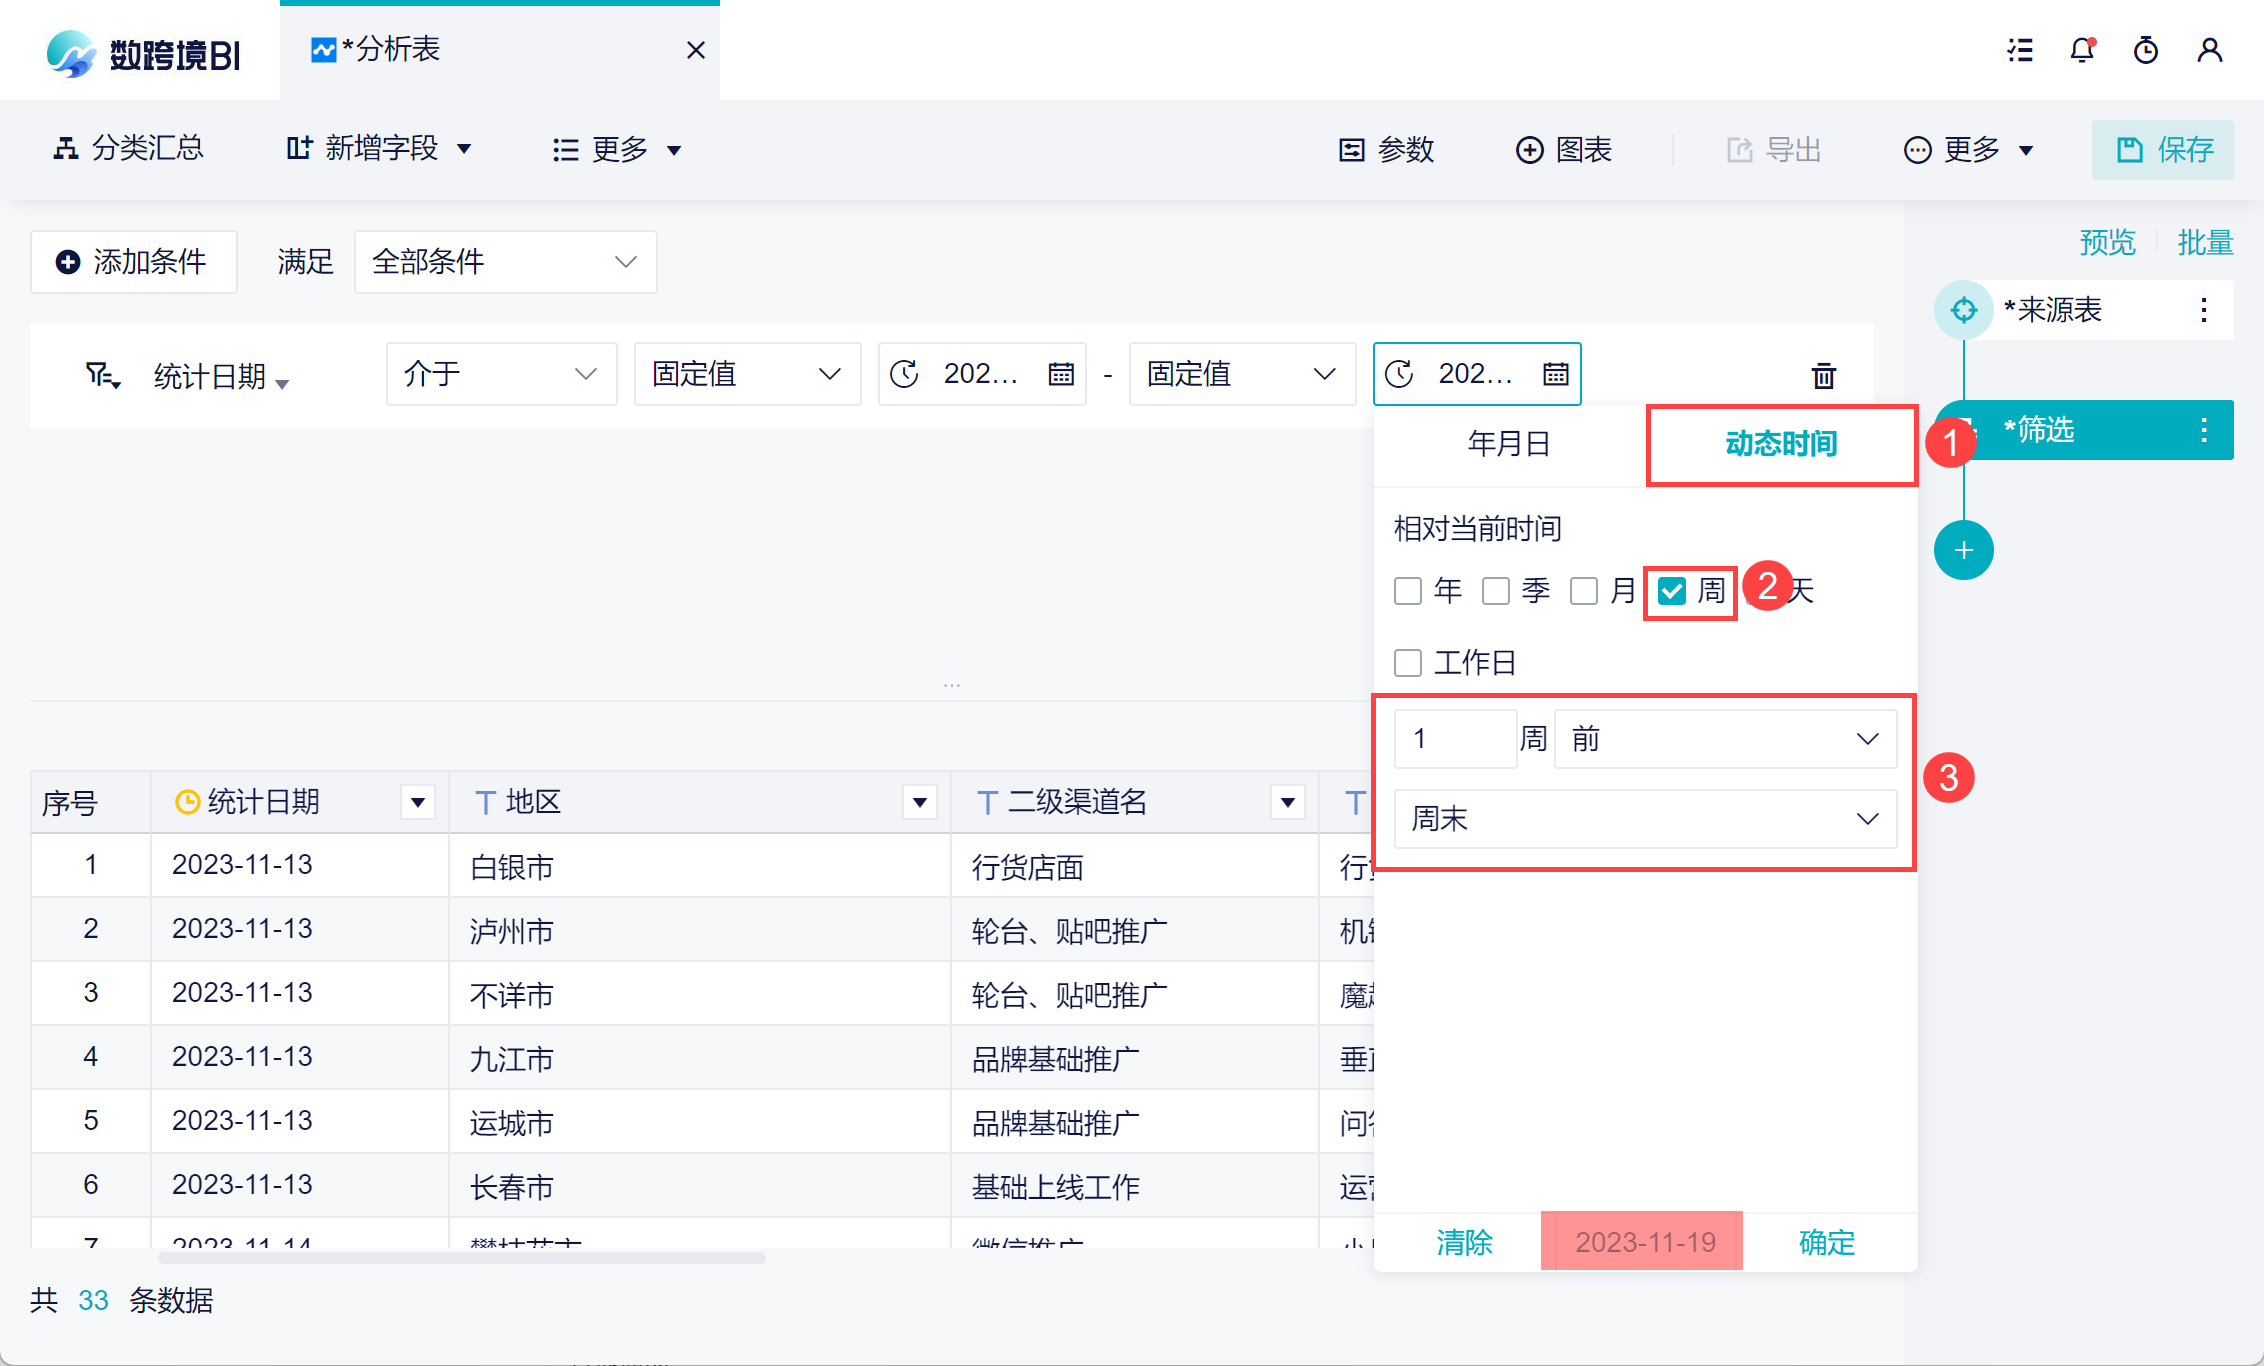Expand the 周末 dropdown
This screenshot has width=2264, height=1366.
[x=1645, y=819]
